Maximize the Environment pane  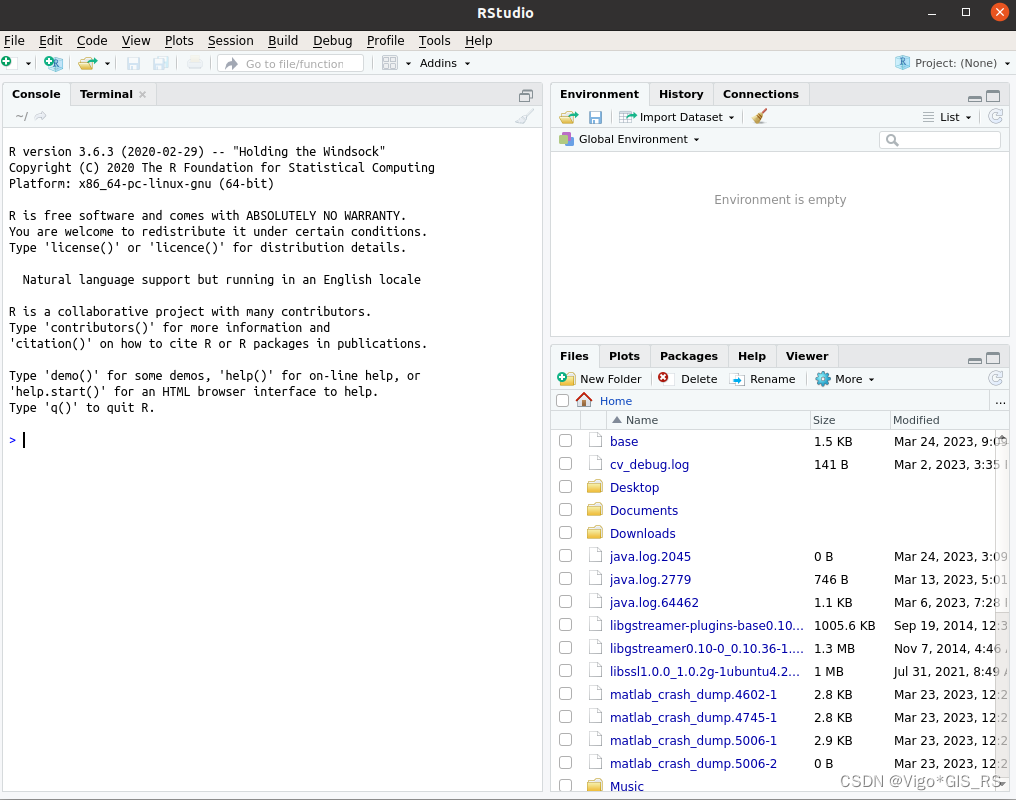click(x=993, y=97)
